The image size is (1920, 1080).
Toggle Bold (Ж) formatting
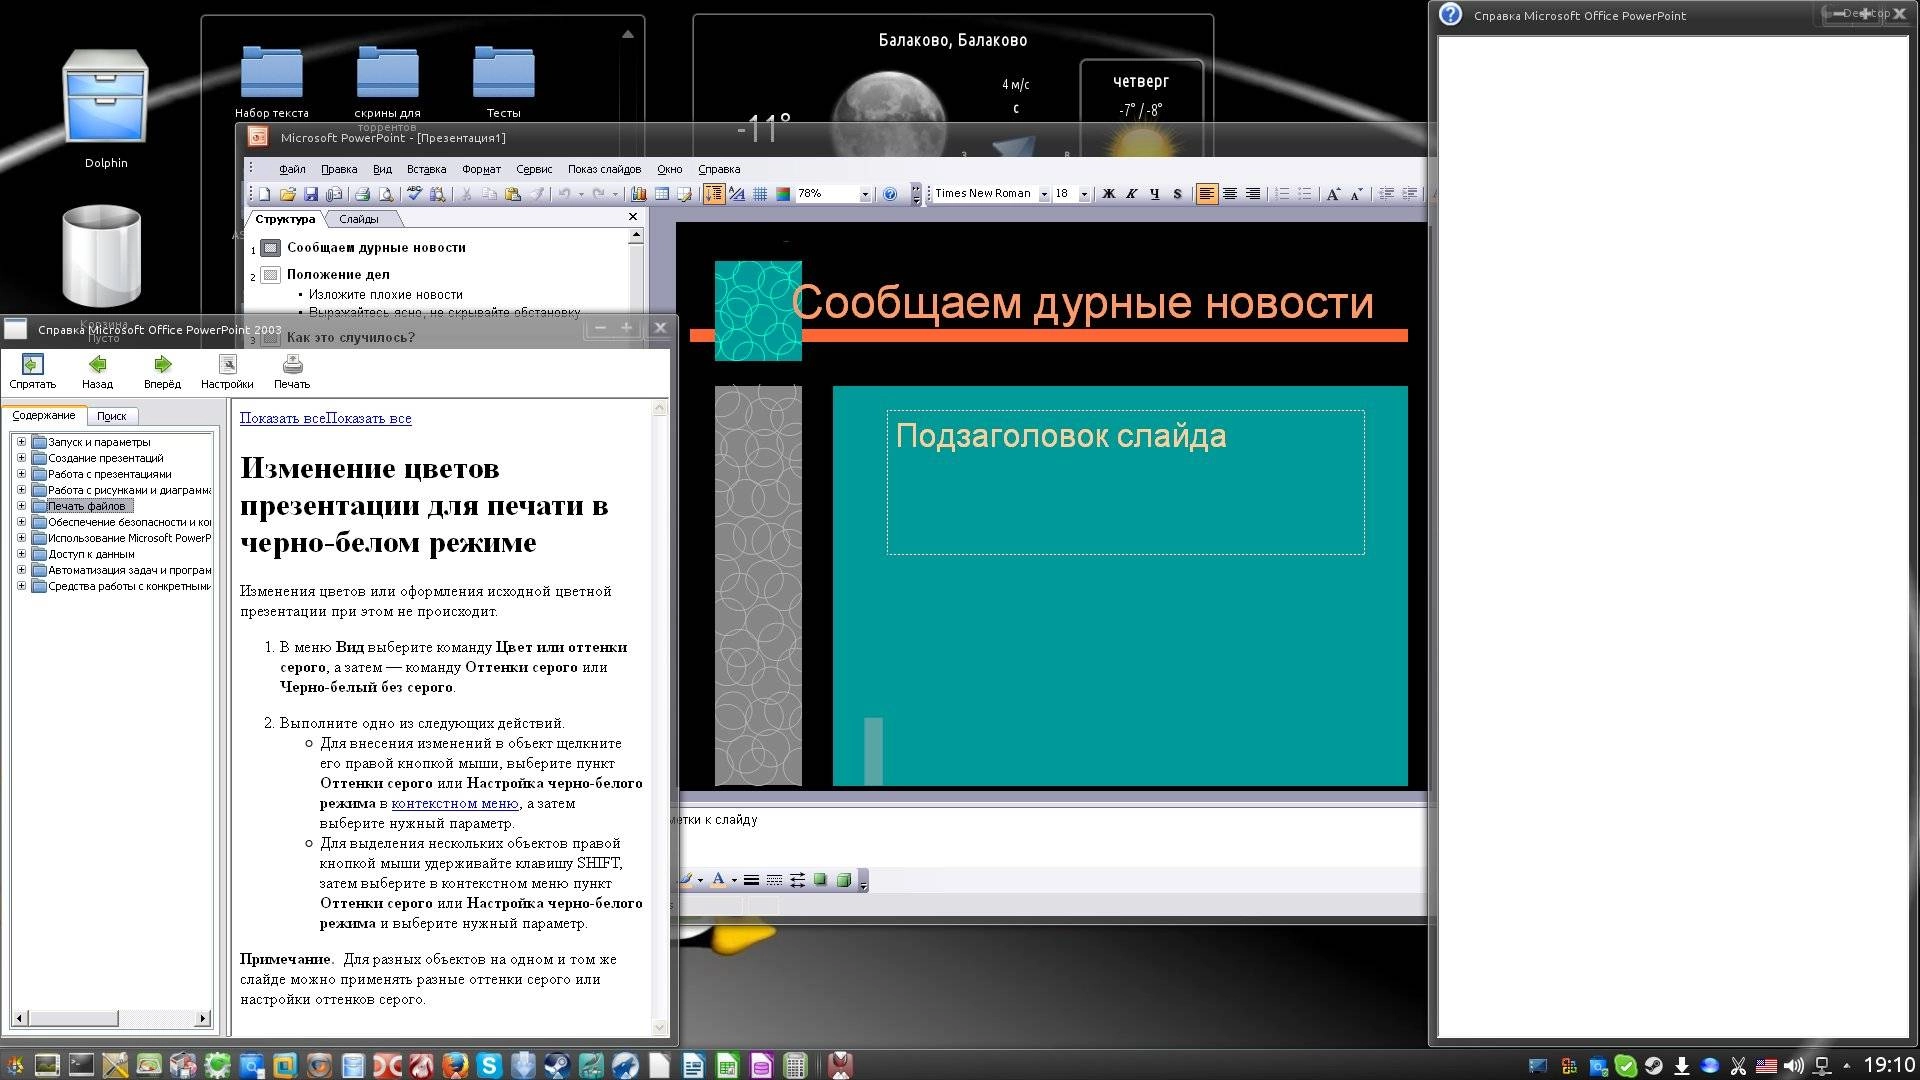click(x=1108, y=194)
